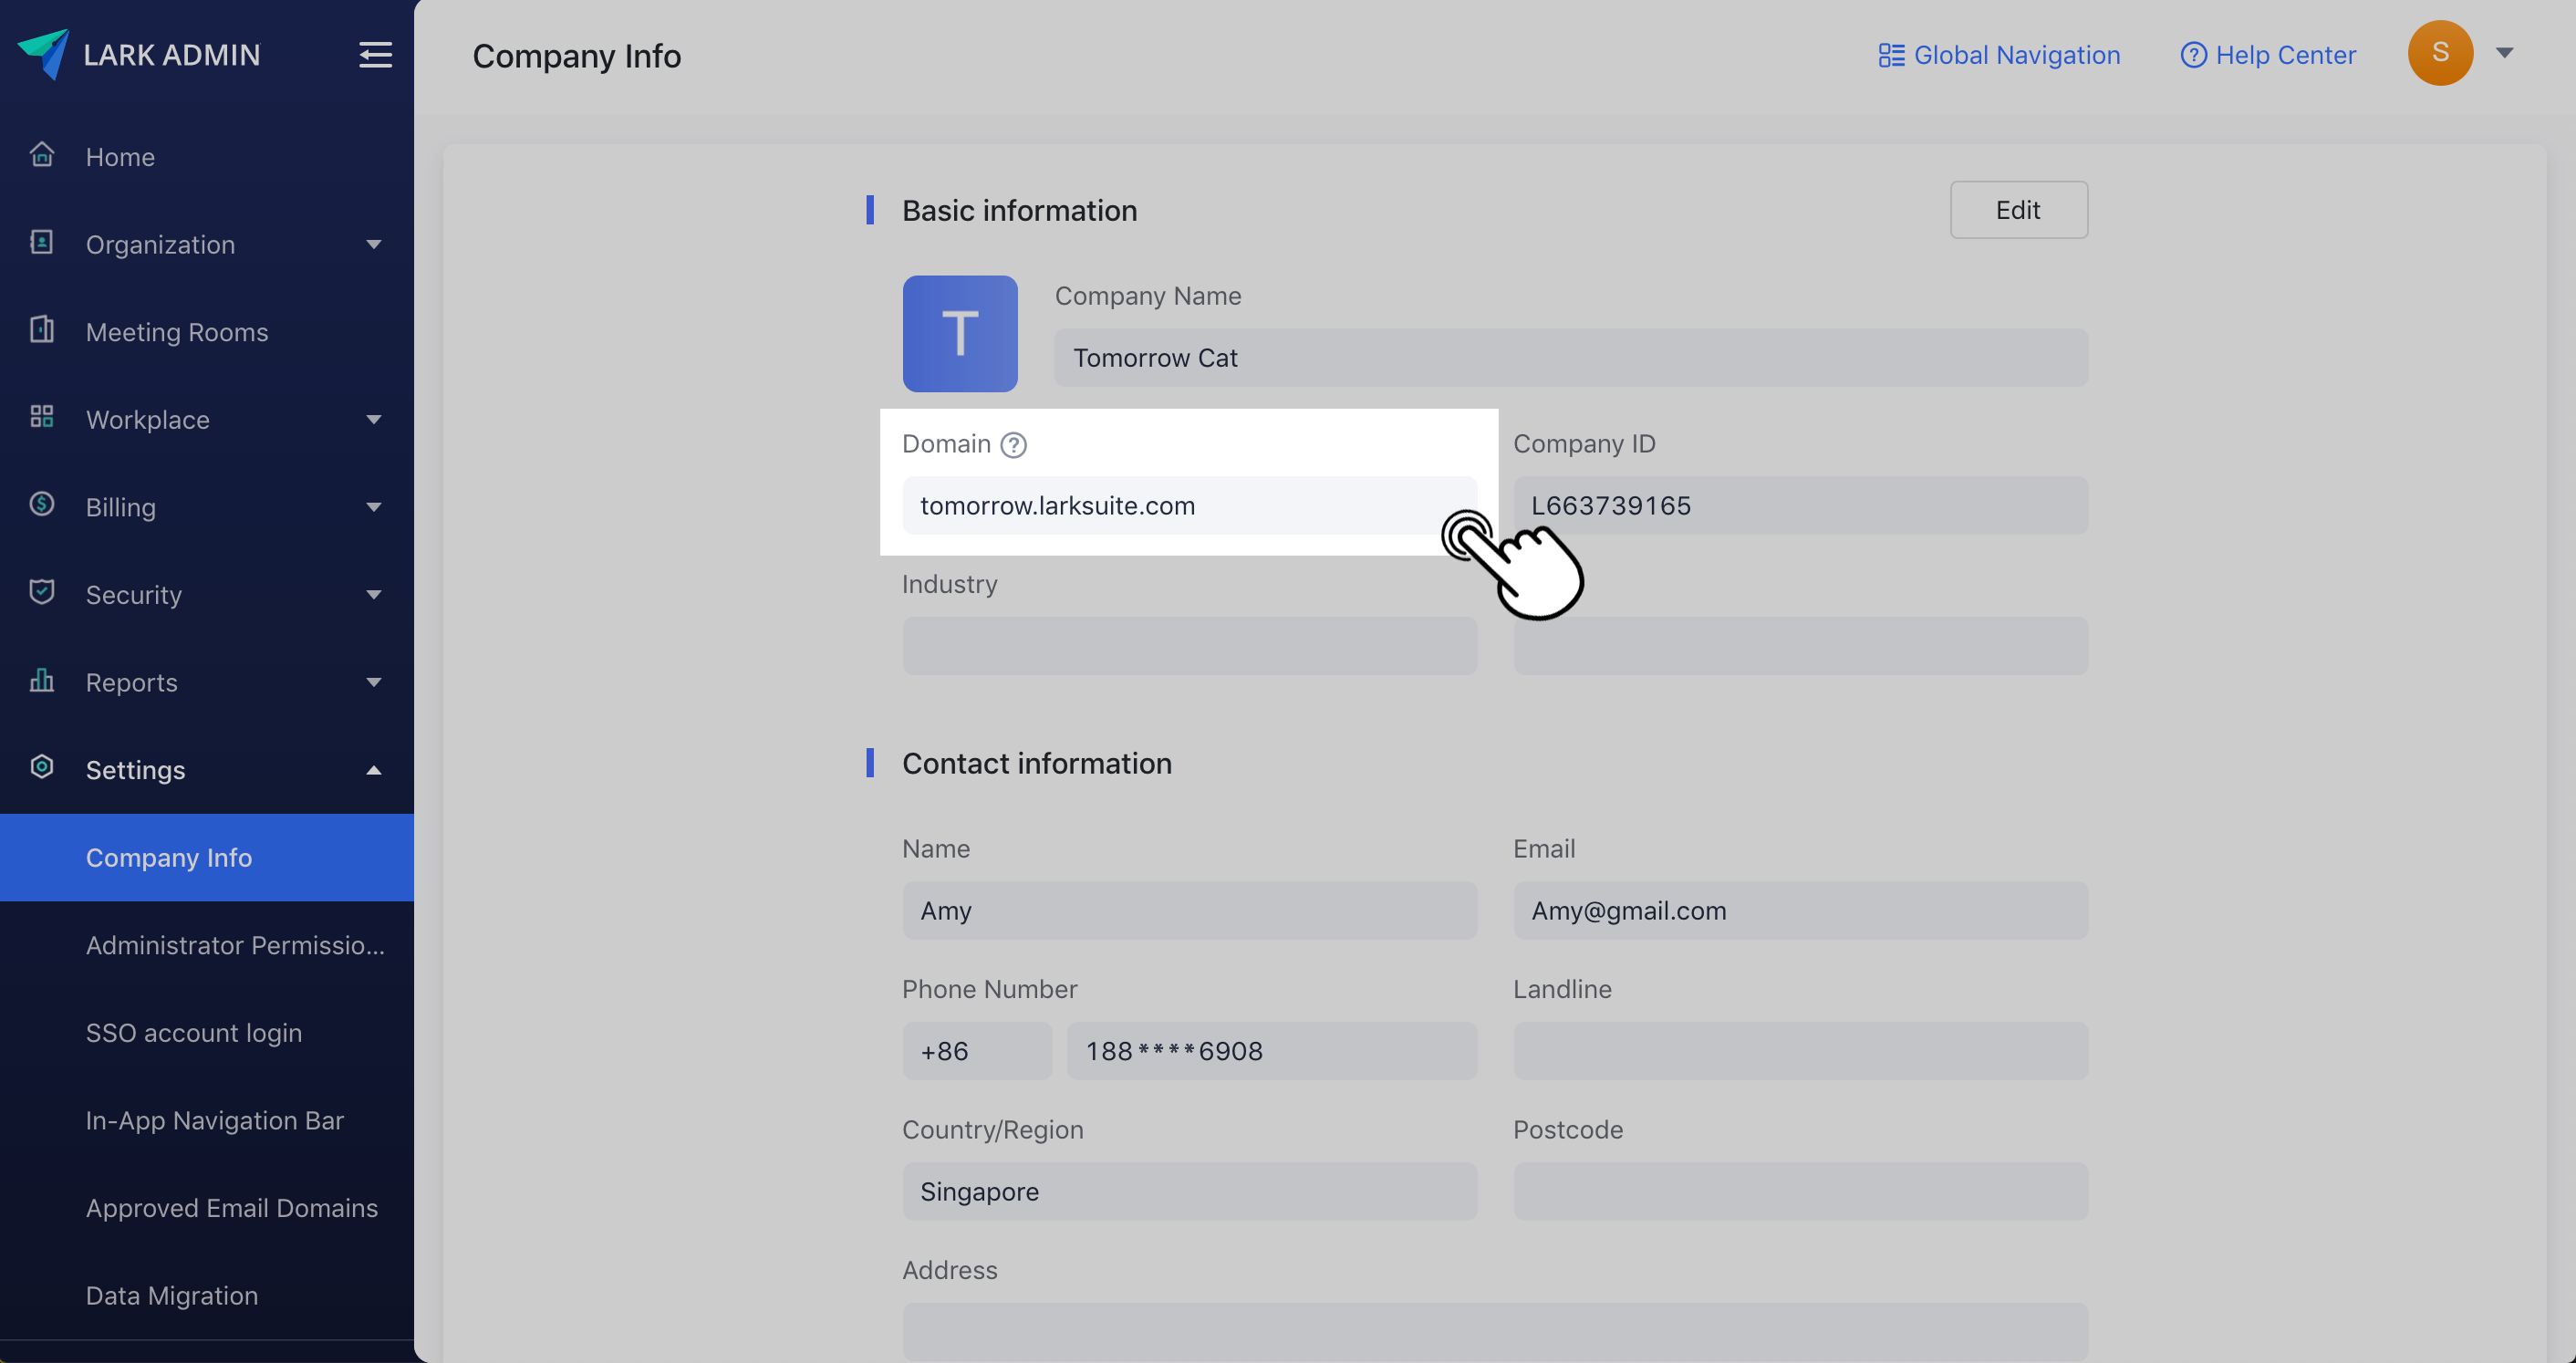This screenshot has height=1363, width=2576.
Task: Select the Settings gear icon
Action: click(42, 768)
